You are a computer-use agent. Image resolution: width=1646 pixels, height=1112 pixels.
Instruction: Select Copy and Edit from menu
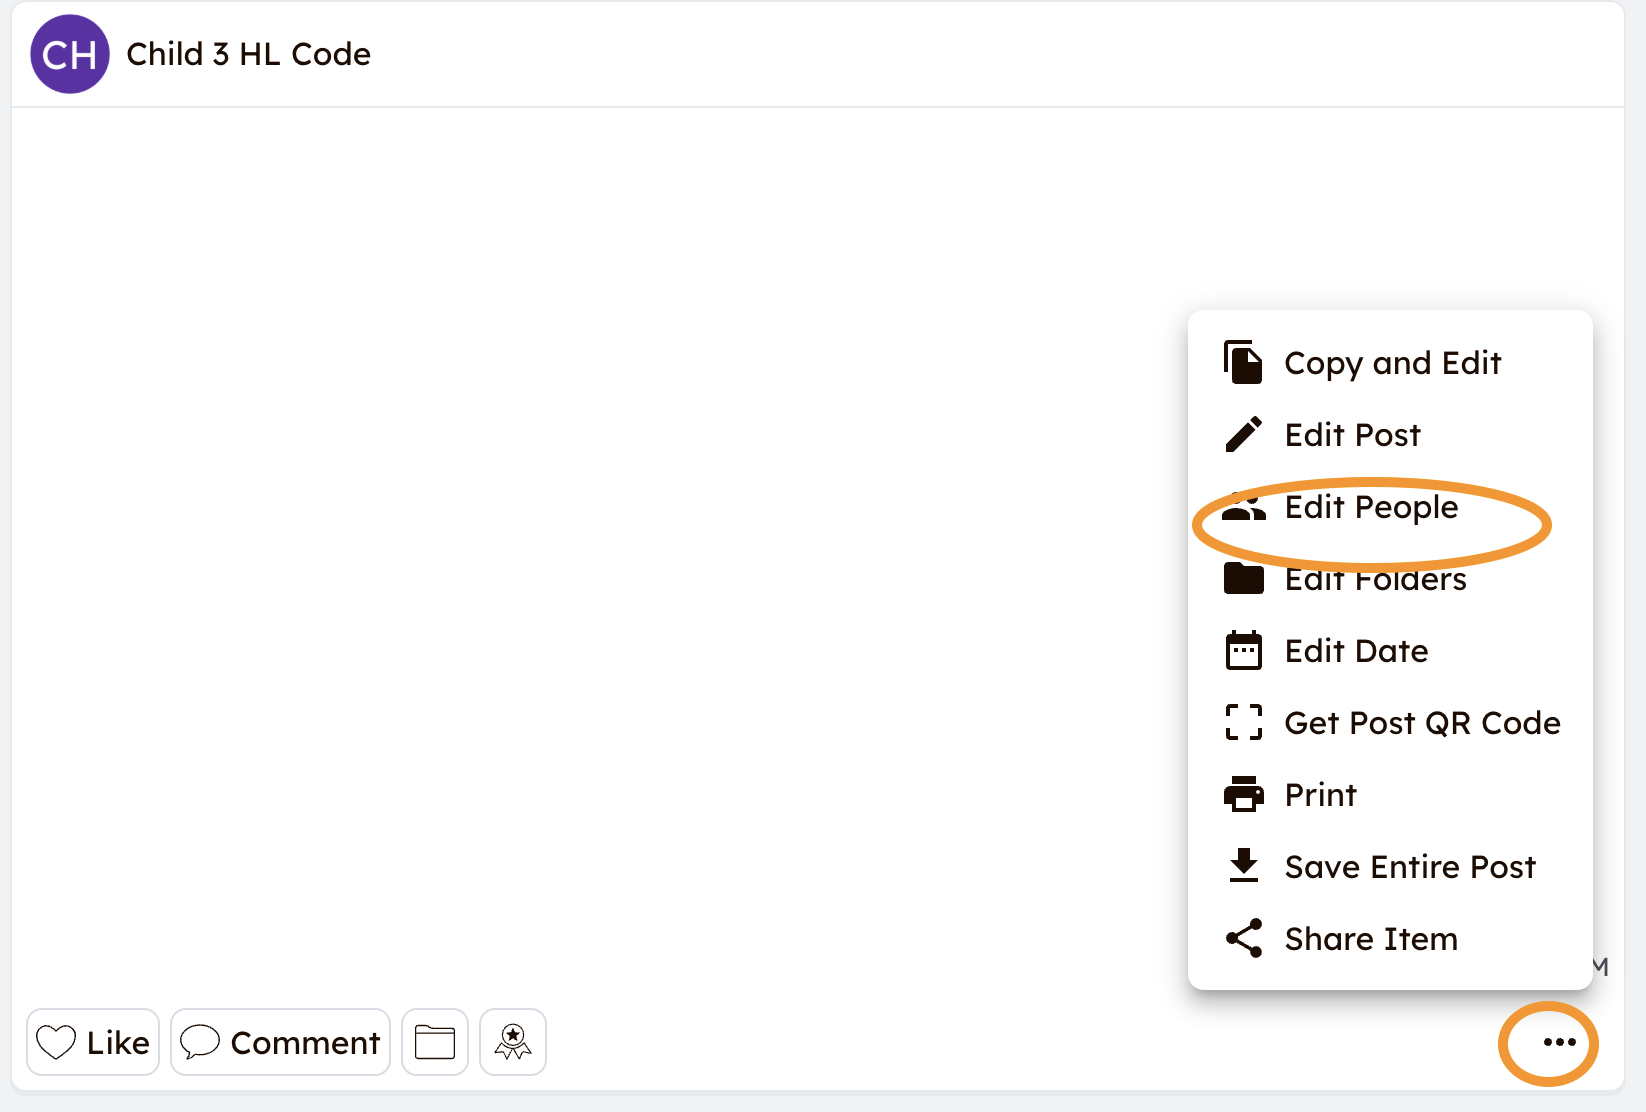1390,362
